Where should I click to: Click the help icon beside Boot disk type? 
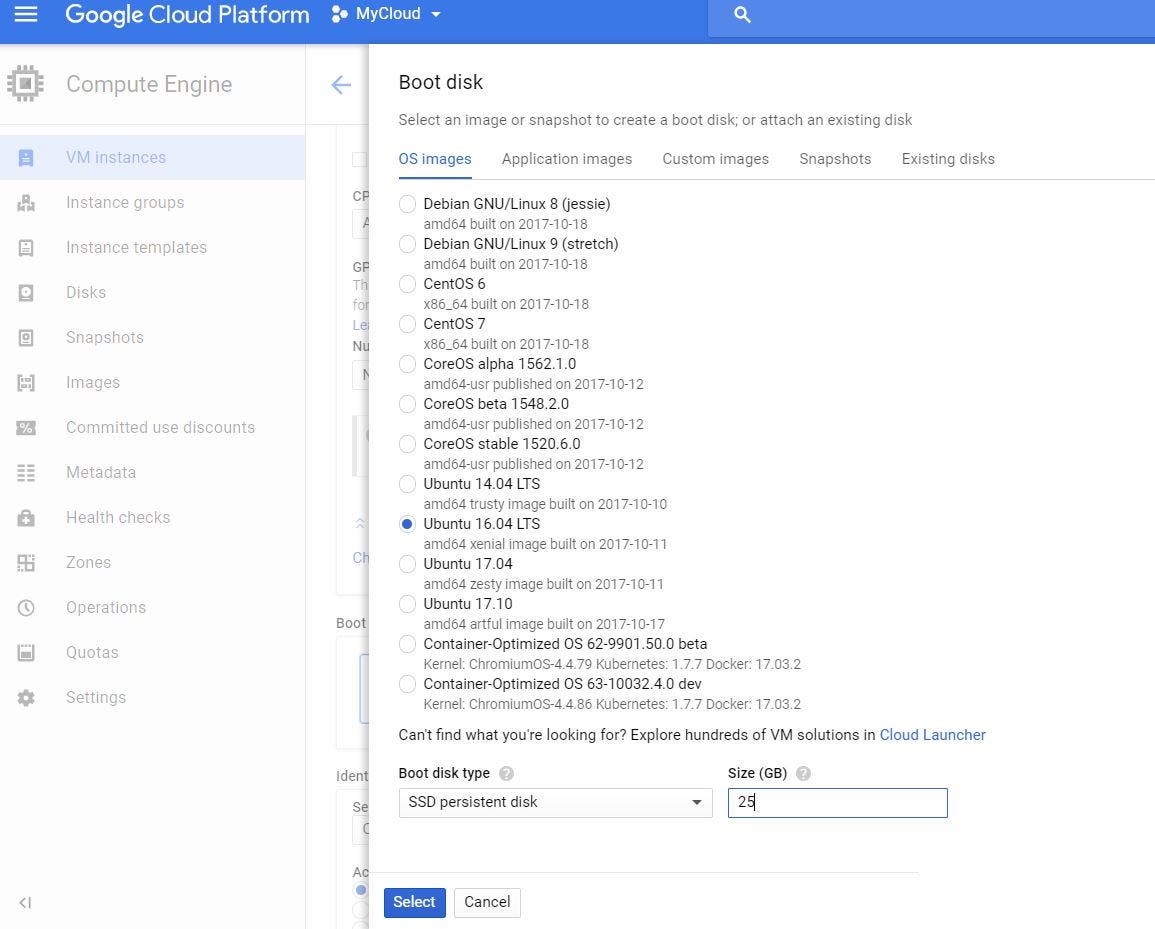506,773
